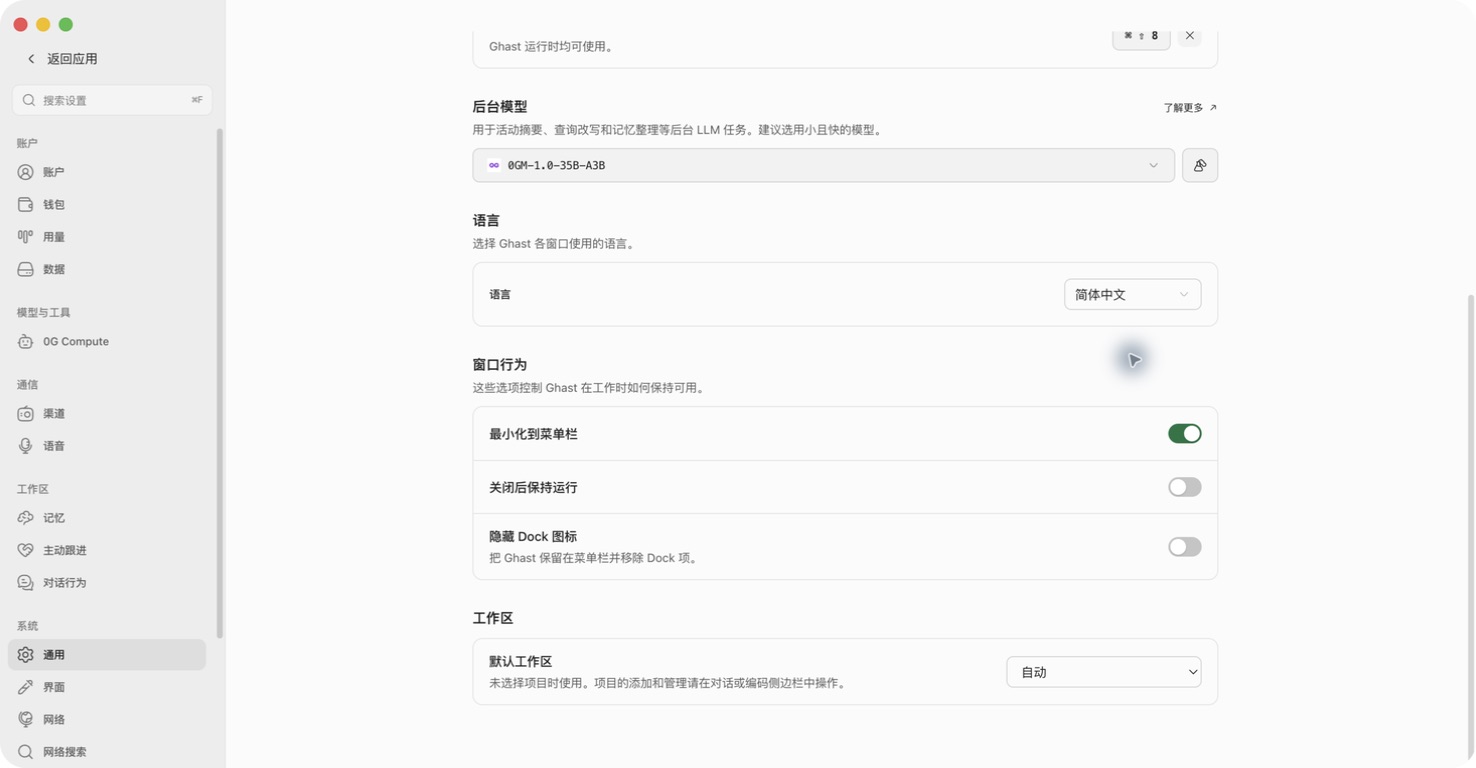Viewport: 1476px width, 768px height.
Task: Click the 窗口行为 section heading
Action: pos(500,365)
